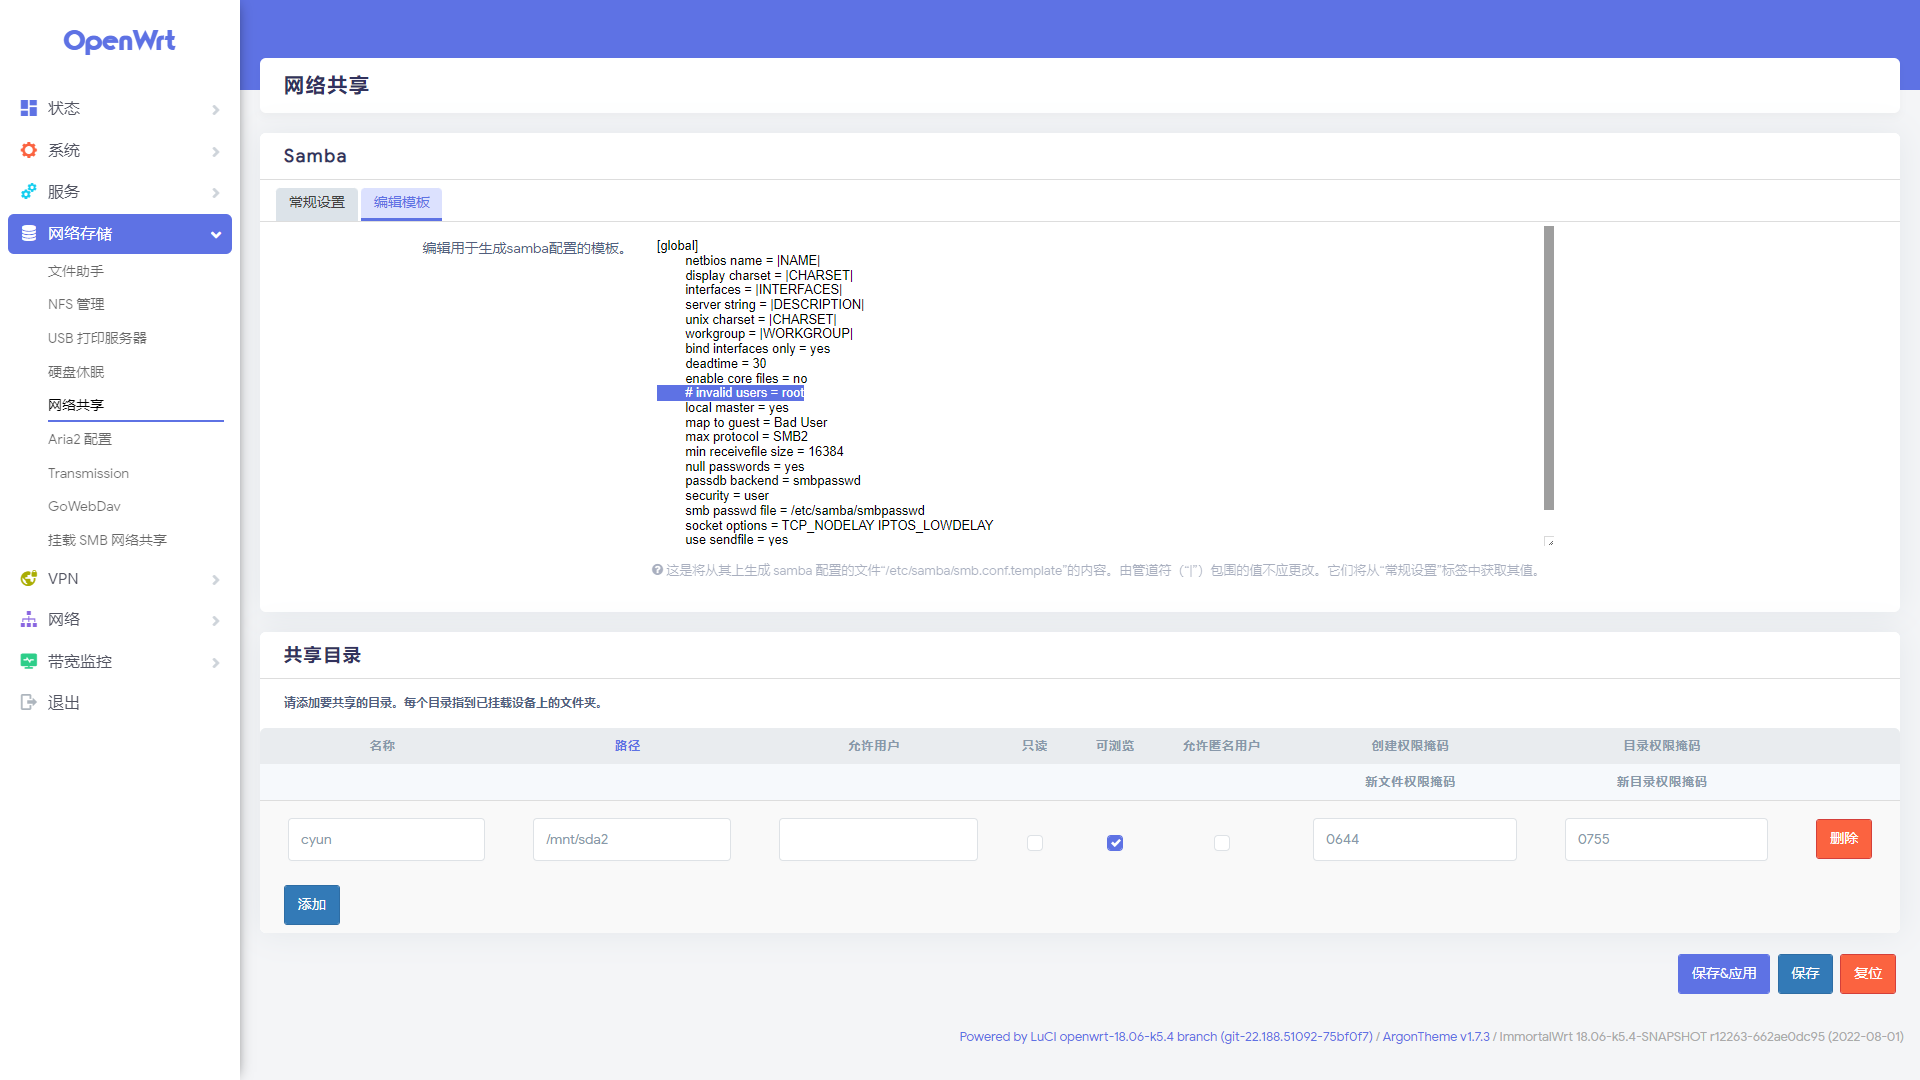Open 挂载 SMB 网络共享 page
1920x1080 pixels.
[107, 540]
